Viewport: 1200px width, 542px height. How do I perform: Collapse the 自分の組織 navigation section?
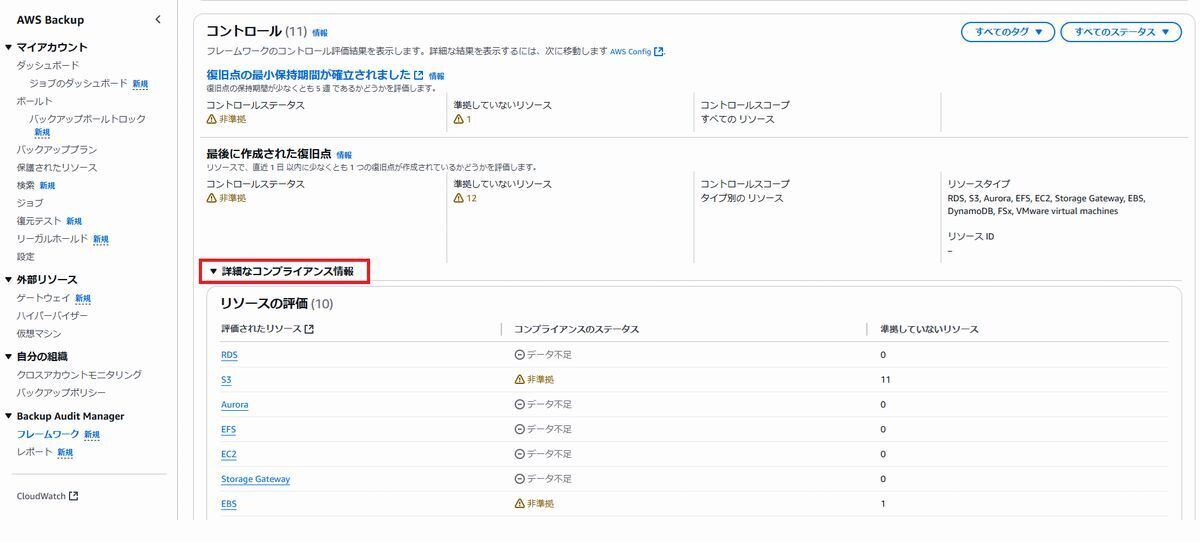click(9, 356)
